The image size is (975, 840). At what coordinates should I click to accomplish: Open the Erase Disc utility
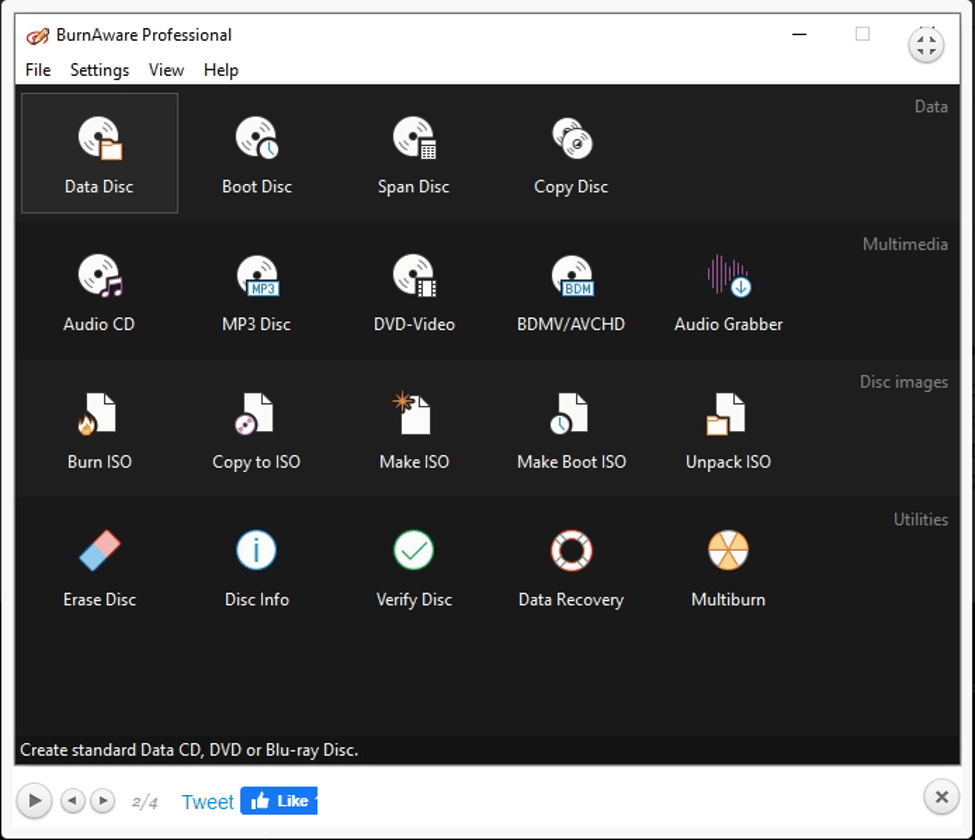[99, 567]
